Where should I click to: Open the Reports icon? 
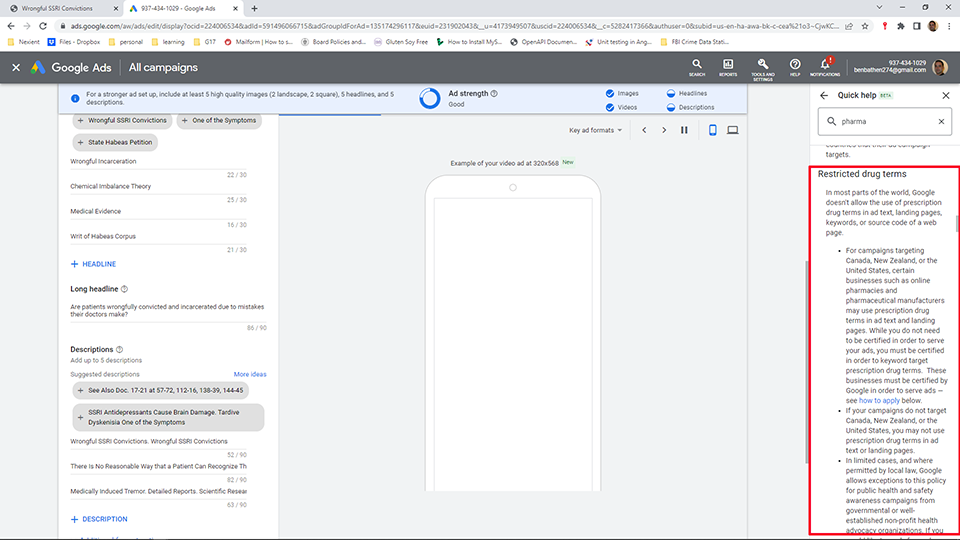[728, 66]
